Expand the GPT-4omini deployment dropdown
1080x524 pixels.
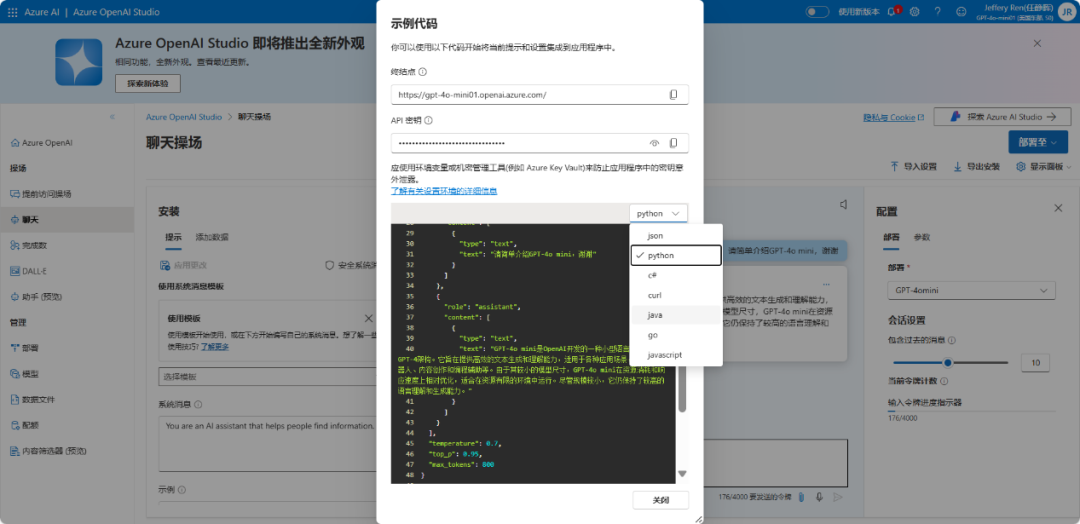(x=969, y=291)
